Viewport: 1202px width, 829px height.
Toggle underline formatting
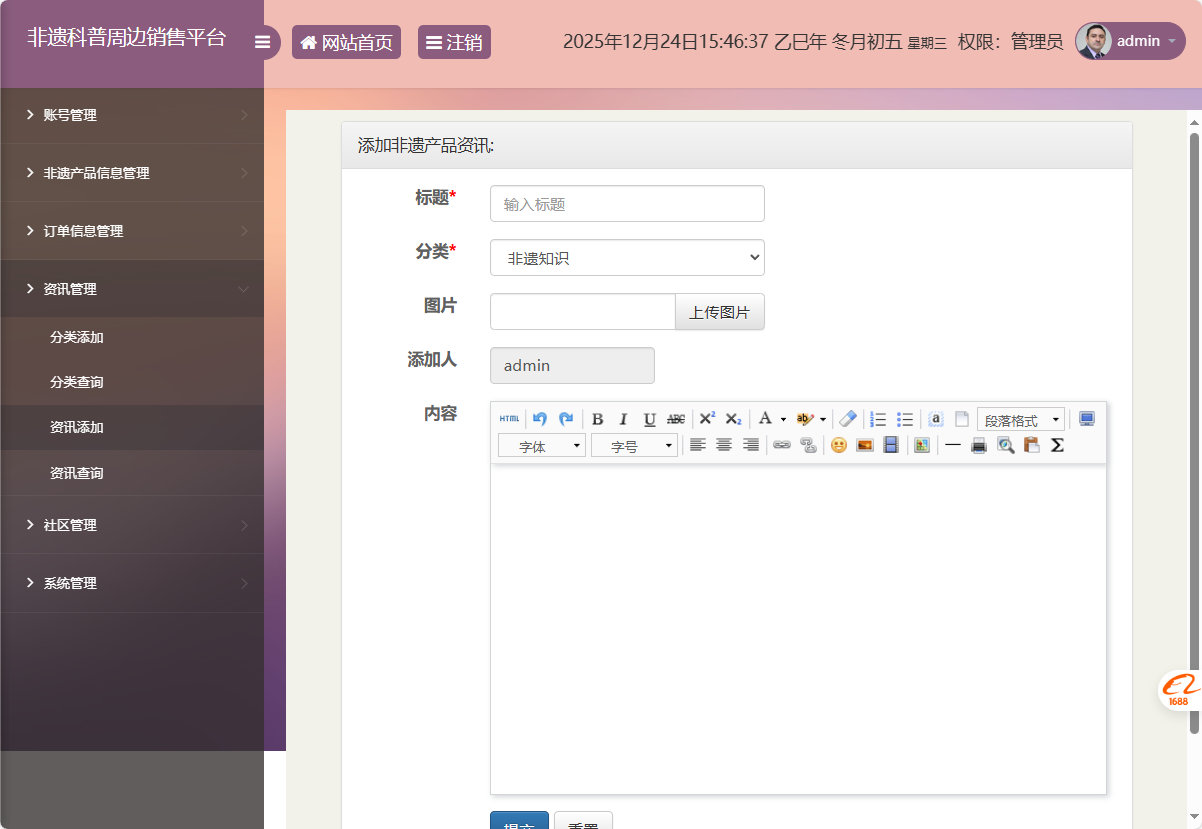coord(649,419)
